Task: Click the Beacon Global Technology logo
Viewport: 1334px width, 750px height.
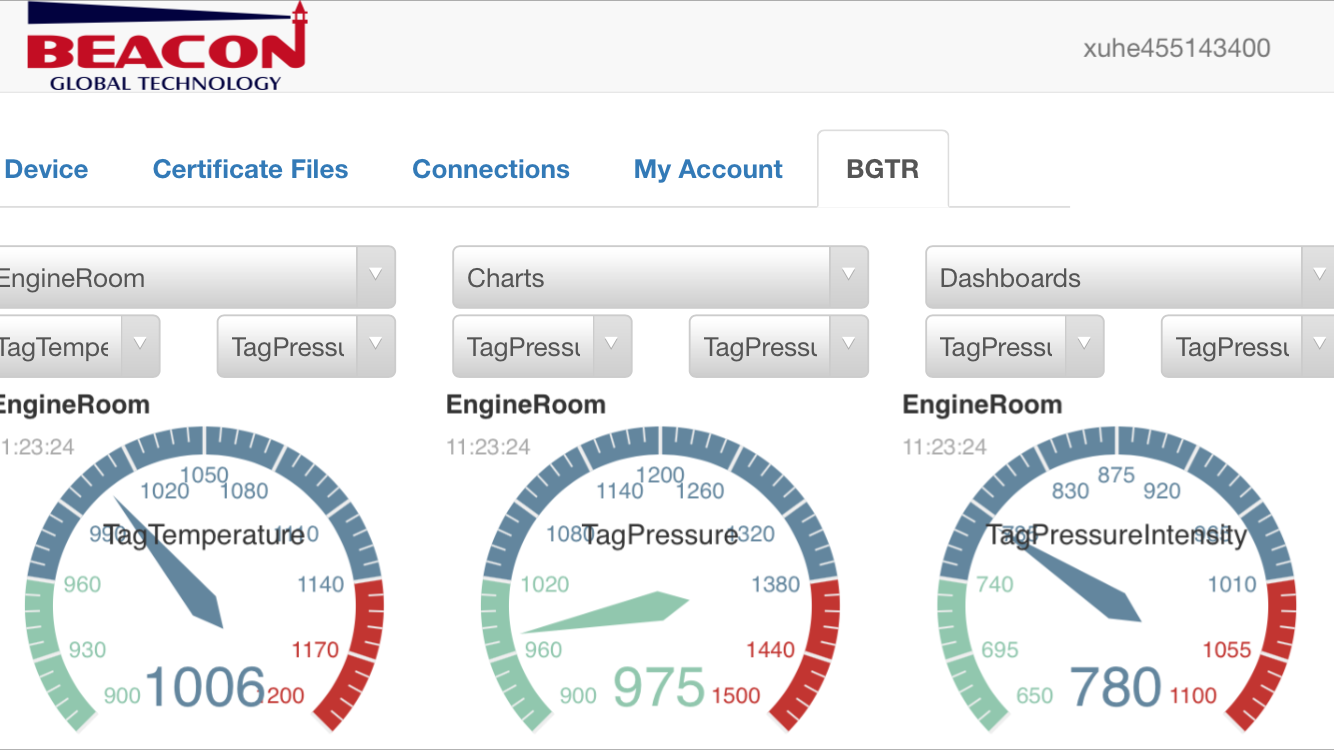Action: (165, 48)
